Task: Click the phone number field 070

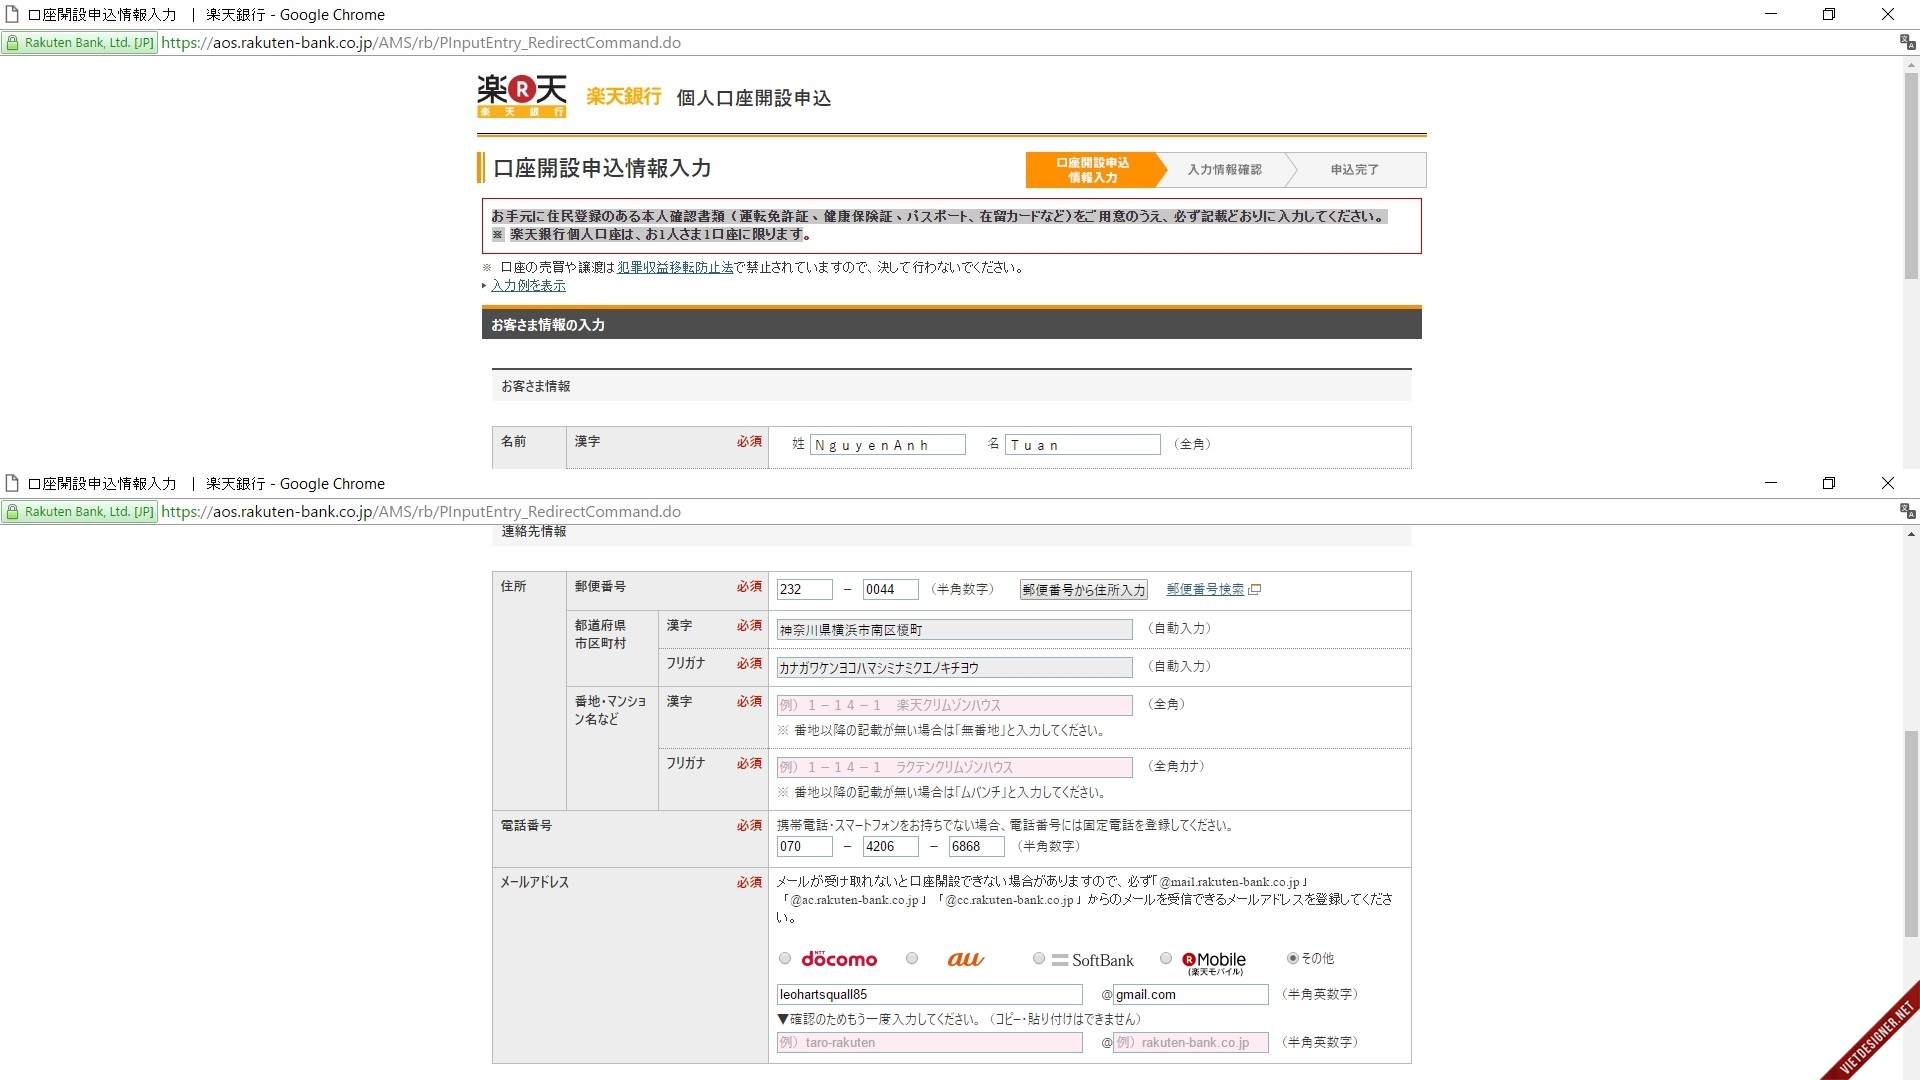Action: coord(805,846)
